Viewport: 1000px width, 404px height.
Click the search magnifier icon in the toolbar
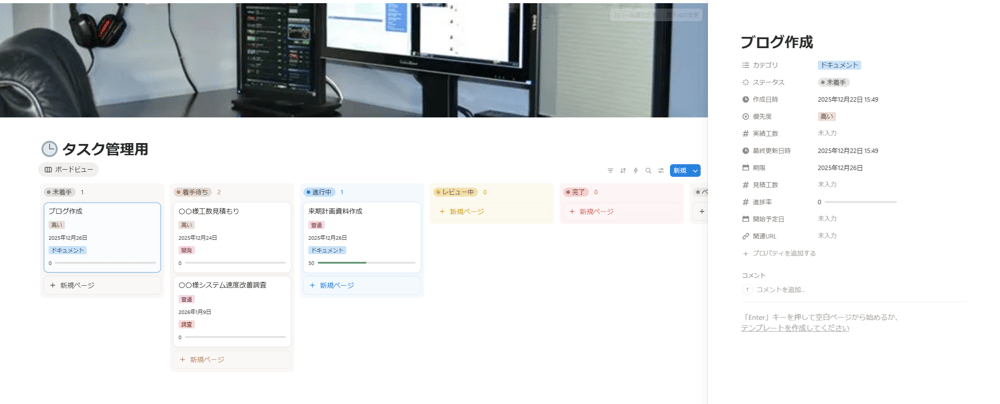point(648,171)
